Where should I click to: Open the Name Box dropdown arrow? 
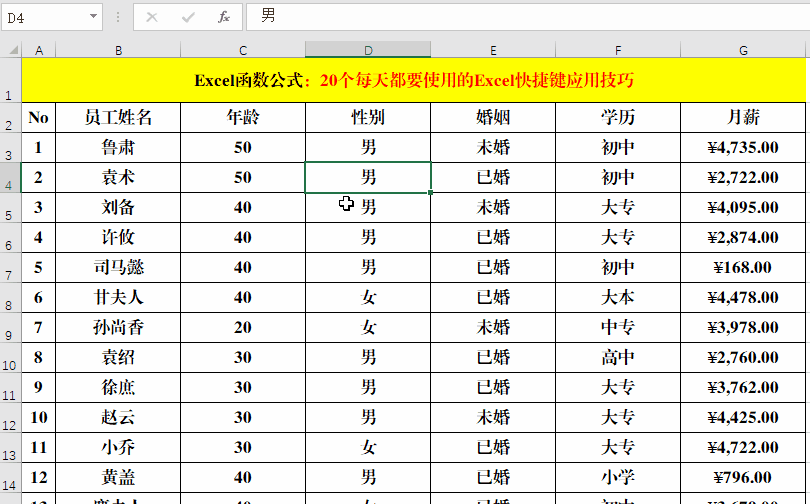point(94,17)
